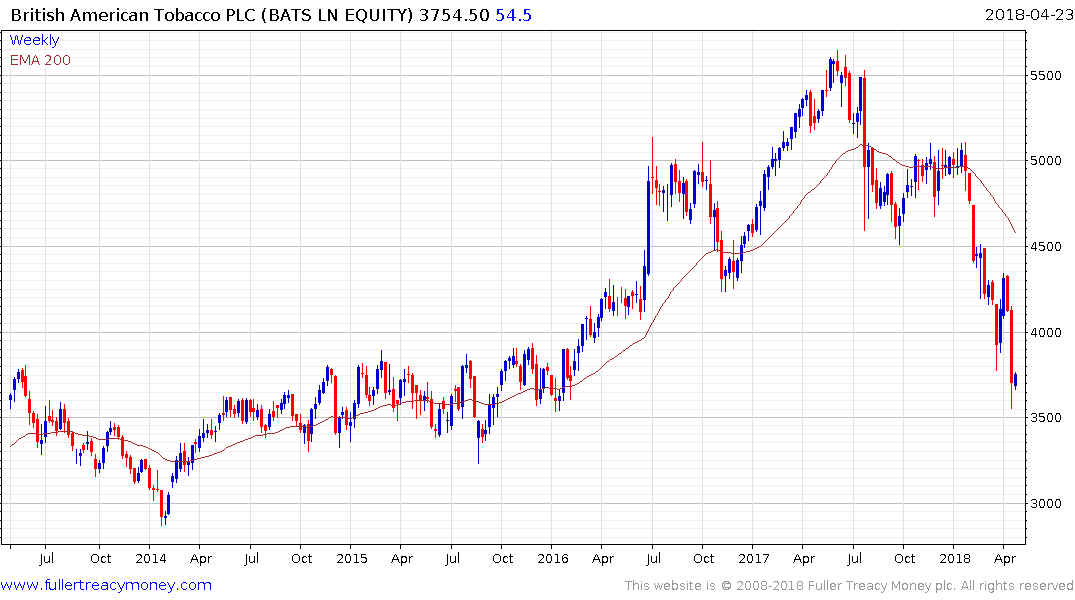Select the 'Weekly' timeframe label

tap(34, 40)
